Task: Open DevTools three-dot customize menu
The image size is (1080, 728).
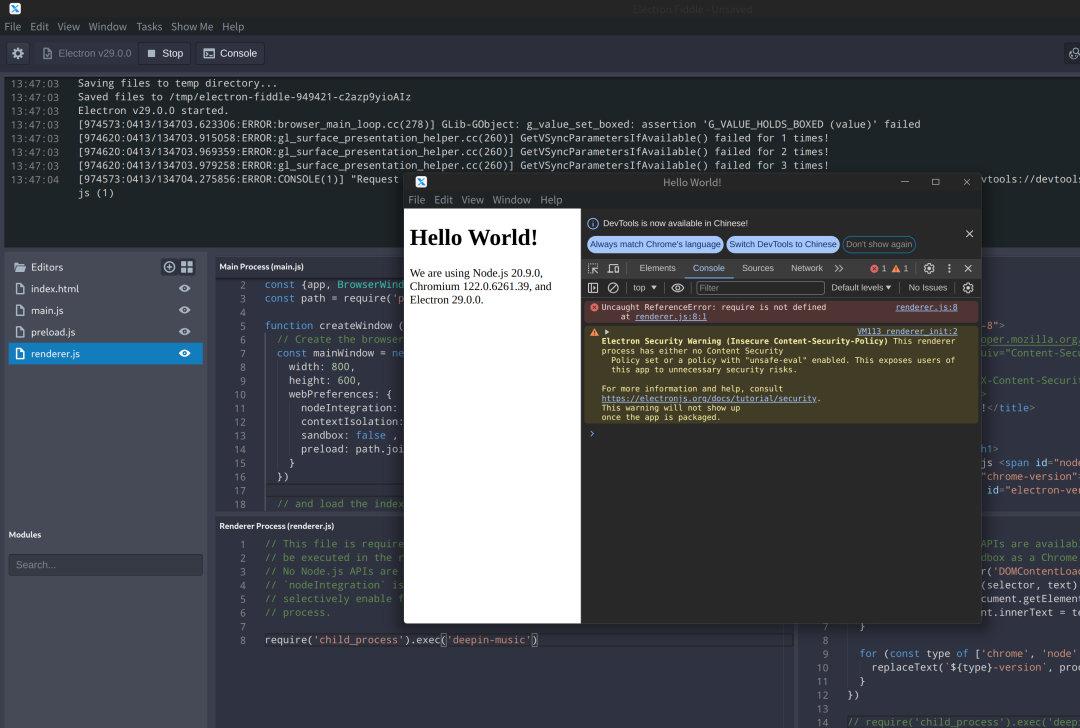Action: coord(949,268)
